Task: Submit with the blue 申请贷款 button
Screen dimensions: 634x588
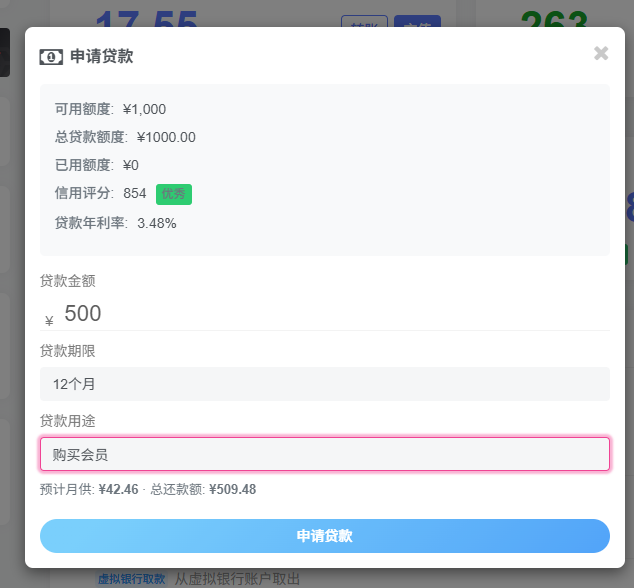Action: [324, 536]
